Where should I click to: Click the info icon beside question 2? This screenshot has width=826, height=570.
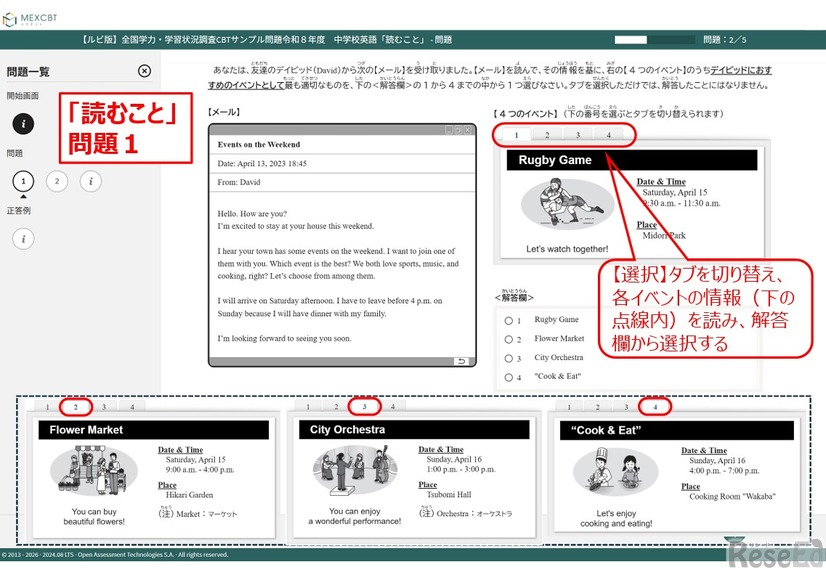91,181
